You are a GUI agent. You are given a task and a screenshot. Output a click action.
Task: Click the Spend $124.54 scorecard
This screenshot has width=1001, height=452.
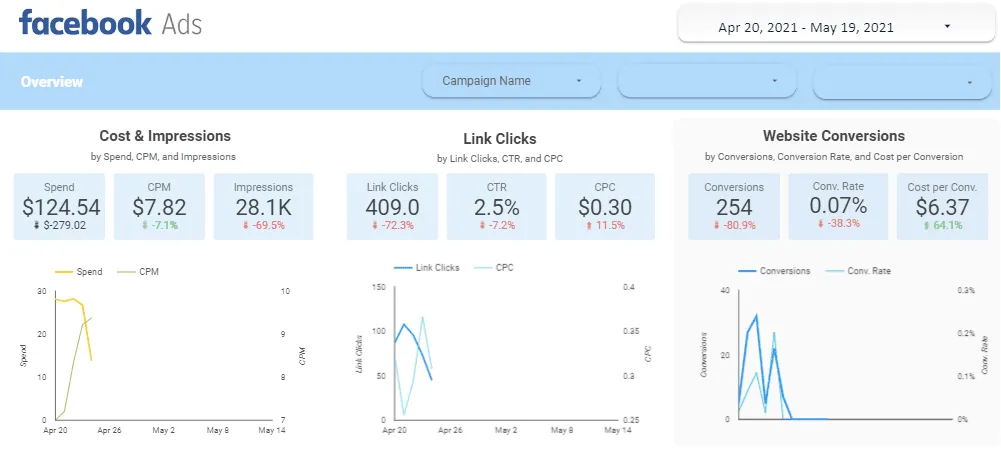[59, 207]
